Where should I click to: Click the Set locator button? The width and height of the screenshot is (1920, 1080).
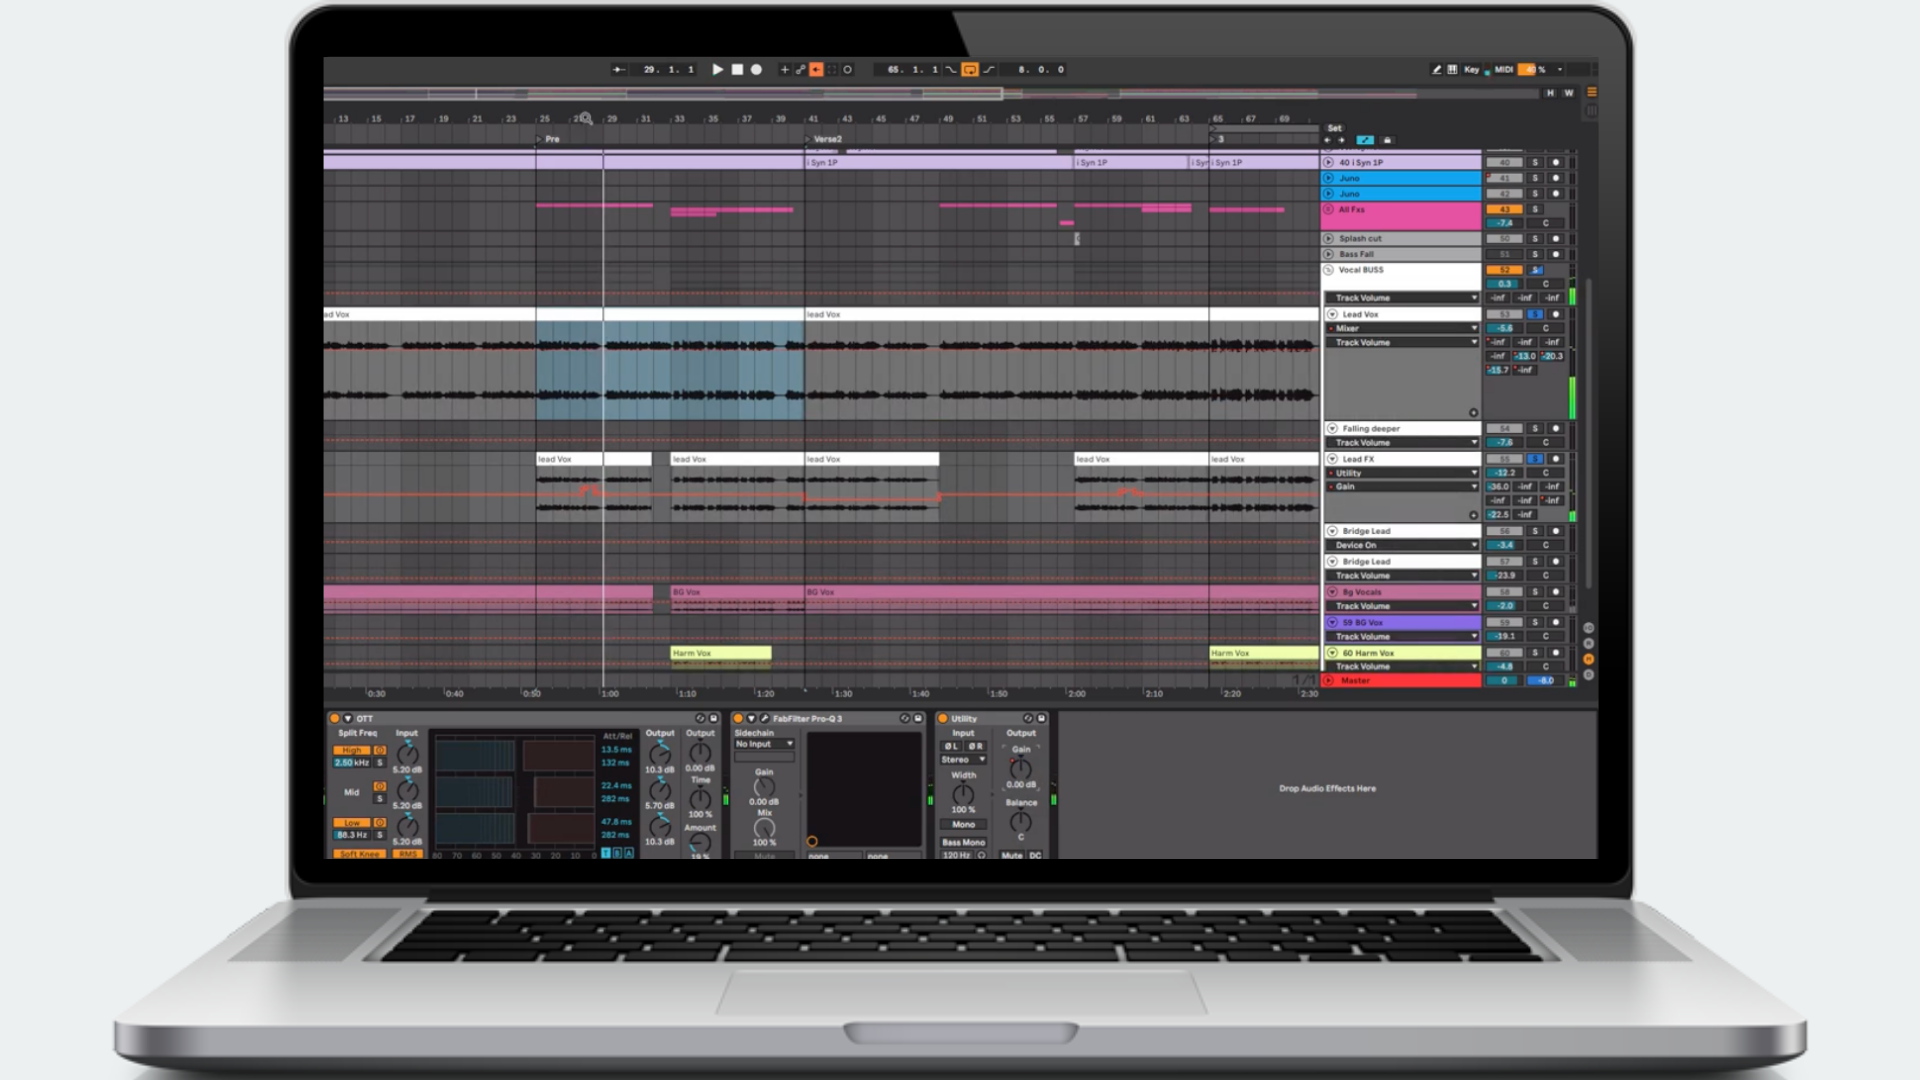tap(1335, 128)
